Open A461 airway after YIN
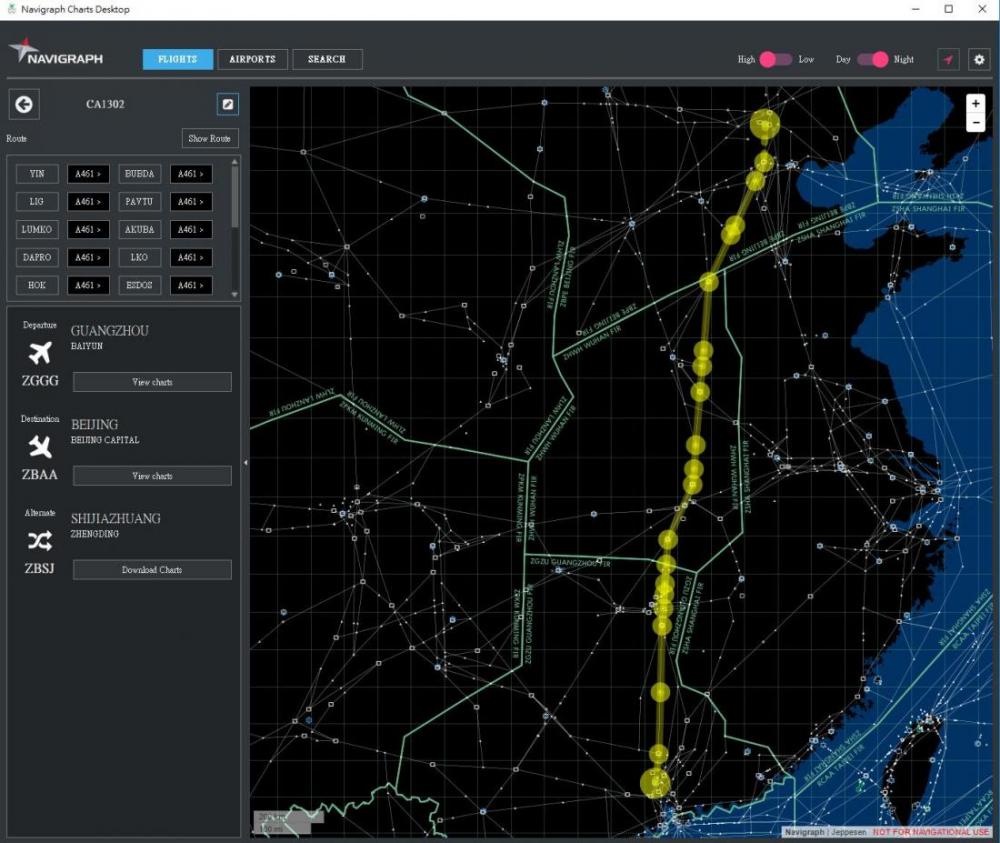 [x=88, y=173]
